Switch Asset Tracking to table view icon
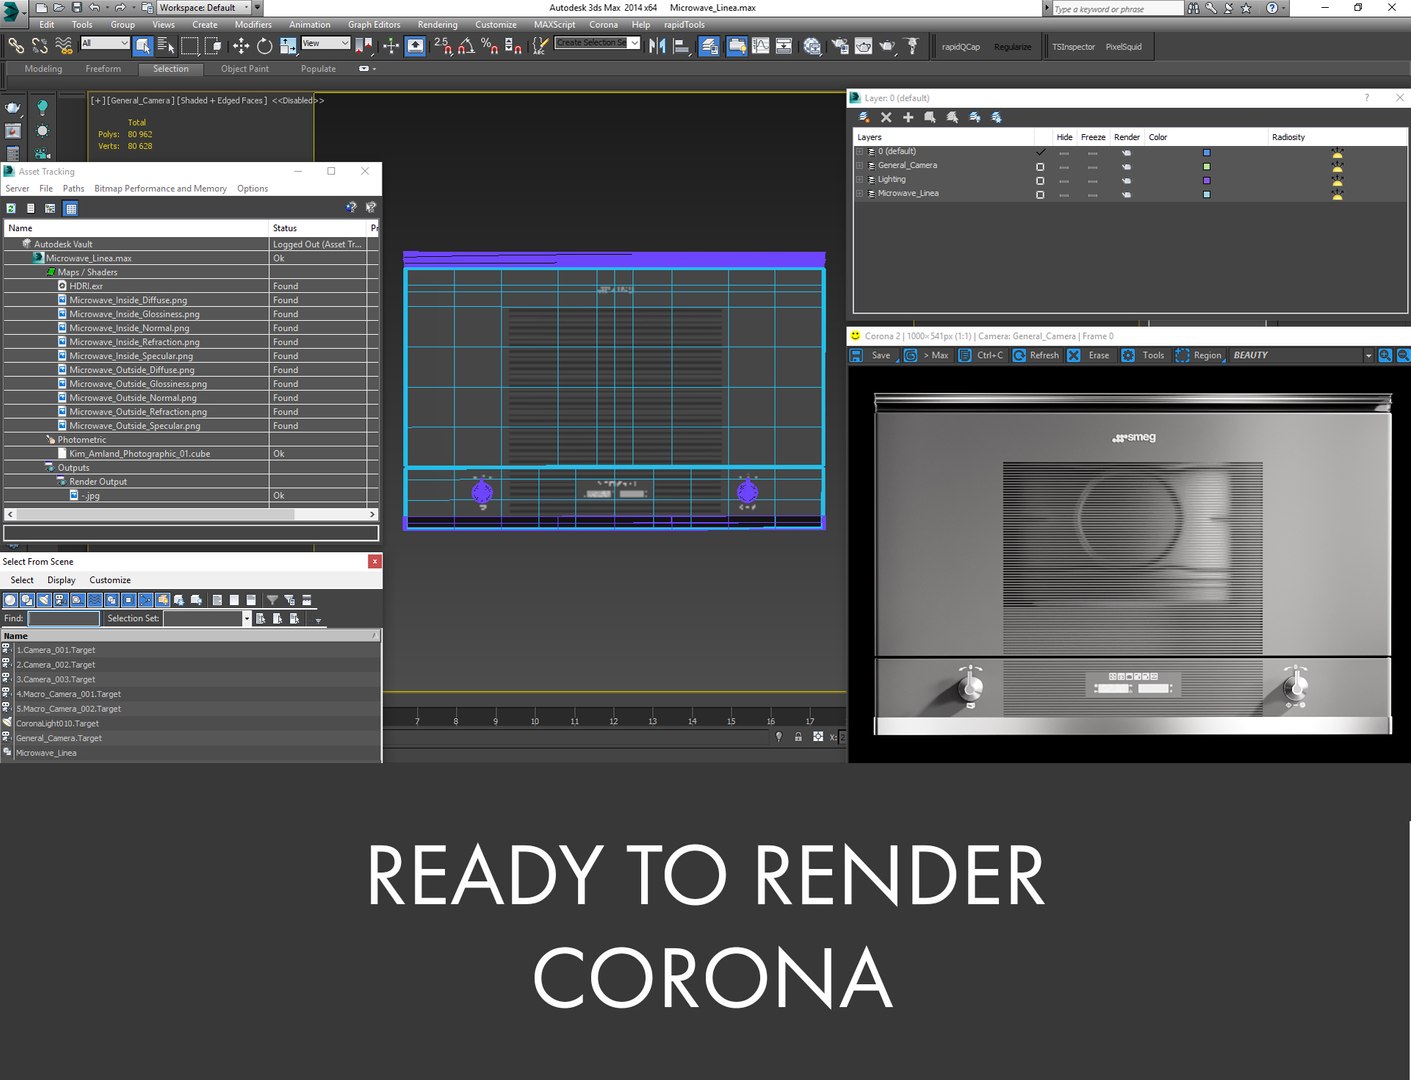This screenshot has height=1080, width=1411. click(70, 208)
